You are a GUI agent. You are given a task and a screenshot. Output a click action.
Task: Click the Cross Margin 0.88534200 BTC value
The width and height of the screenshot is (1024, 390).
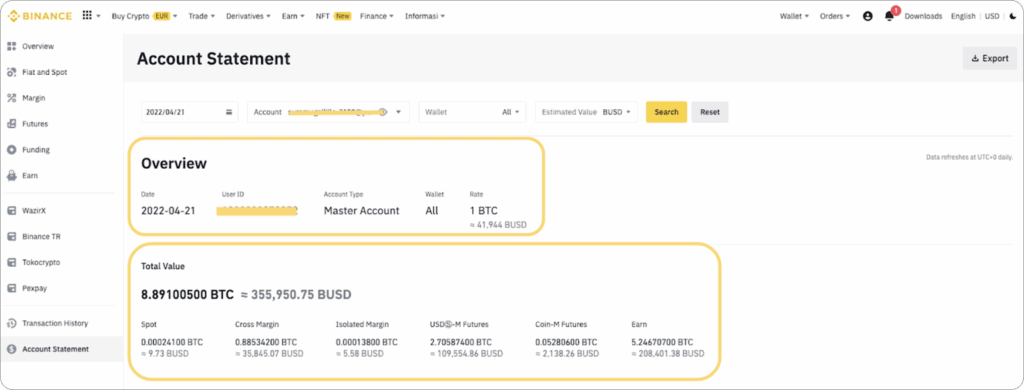pyautogui.click(x=266, y=342)
